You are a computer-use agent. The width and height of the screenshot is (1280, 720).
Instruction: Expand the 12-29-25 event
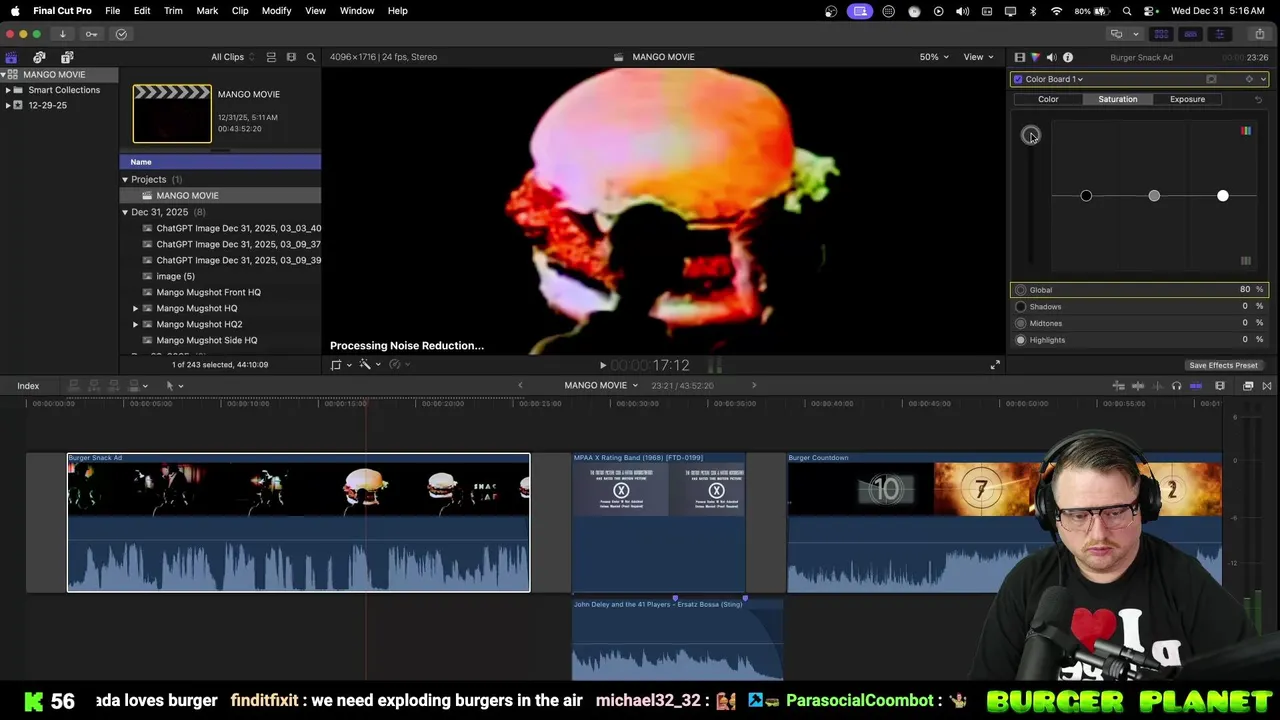click(x=8, y=106)
